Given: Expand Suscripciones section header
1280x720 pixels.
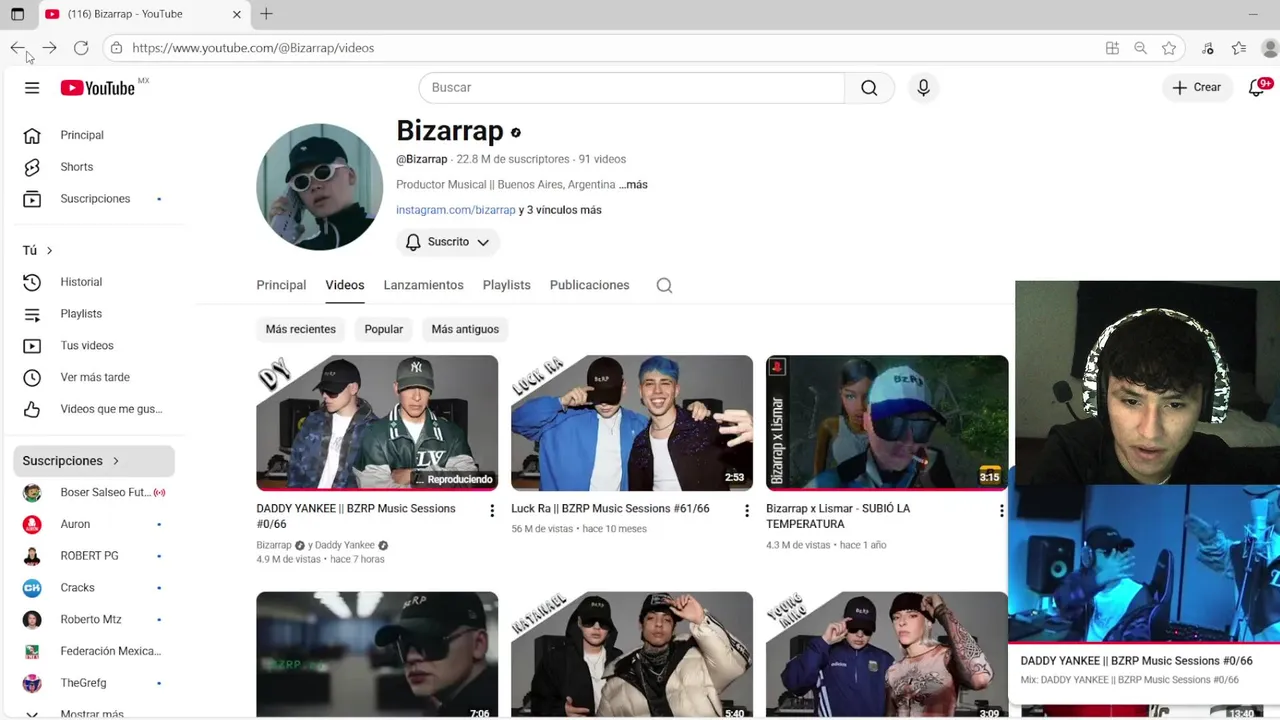Looking at the screenshot, I should [93, 461].
